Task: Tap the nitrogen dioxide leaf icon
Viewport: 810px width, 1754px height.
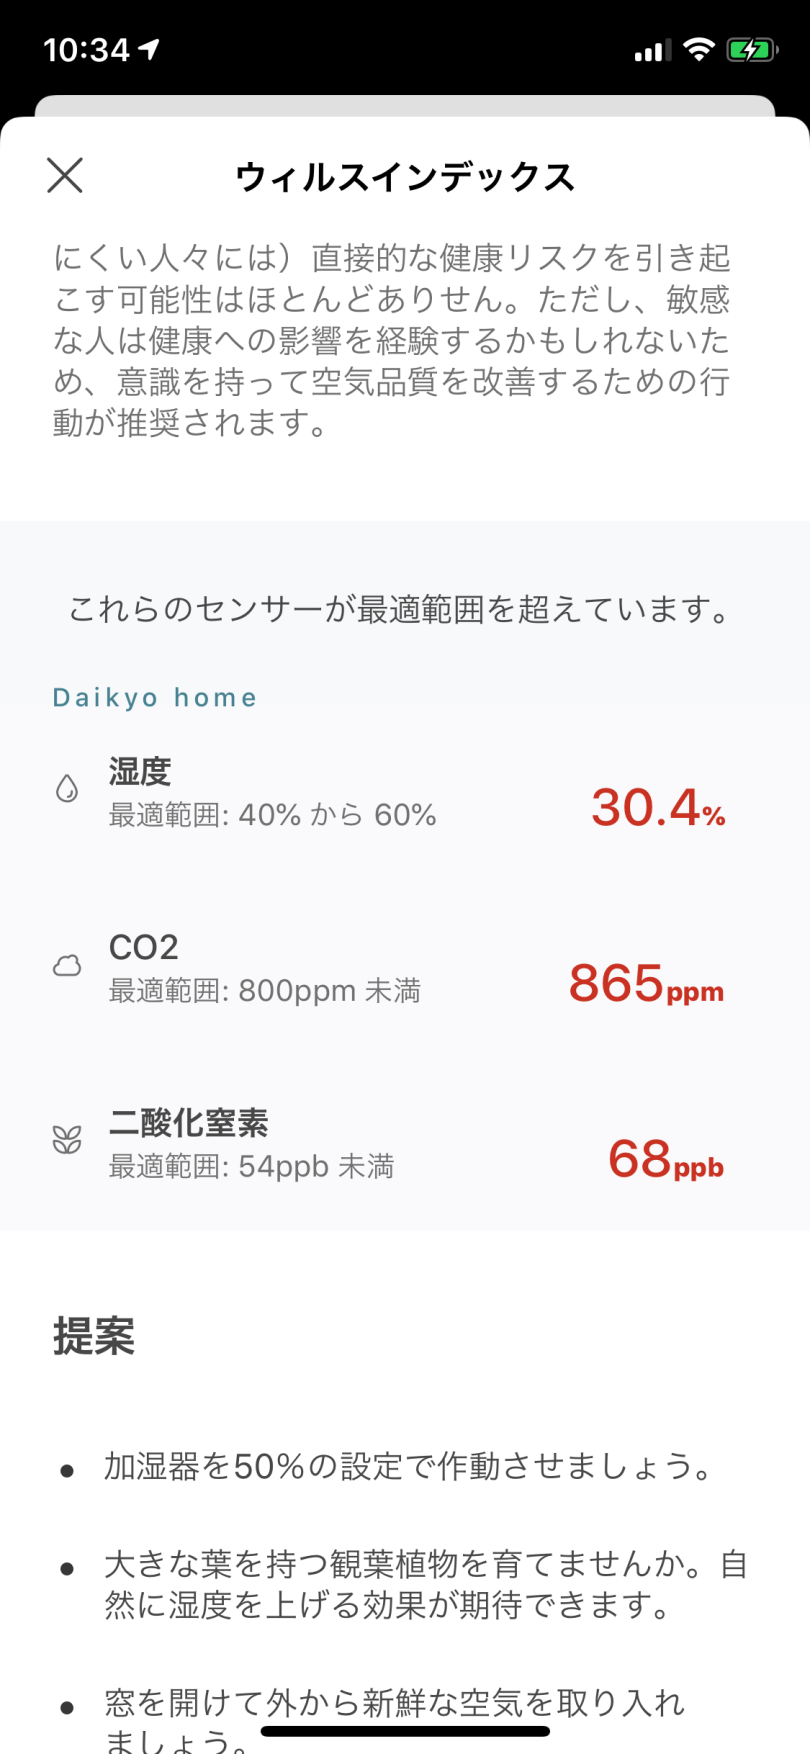Action: (67, 1140)
